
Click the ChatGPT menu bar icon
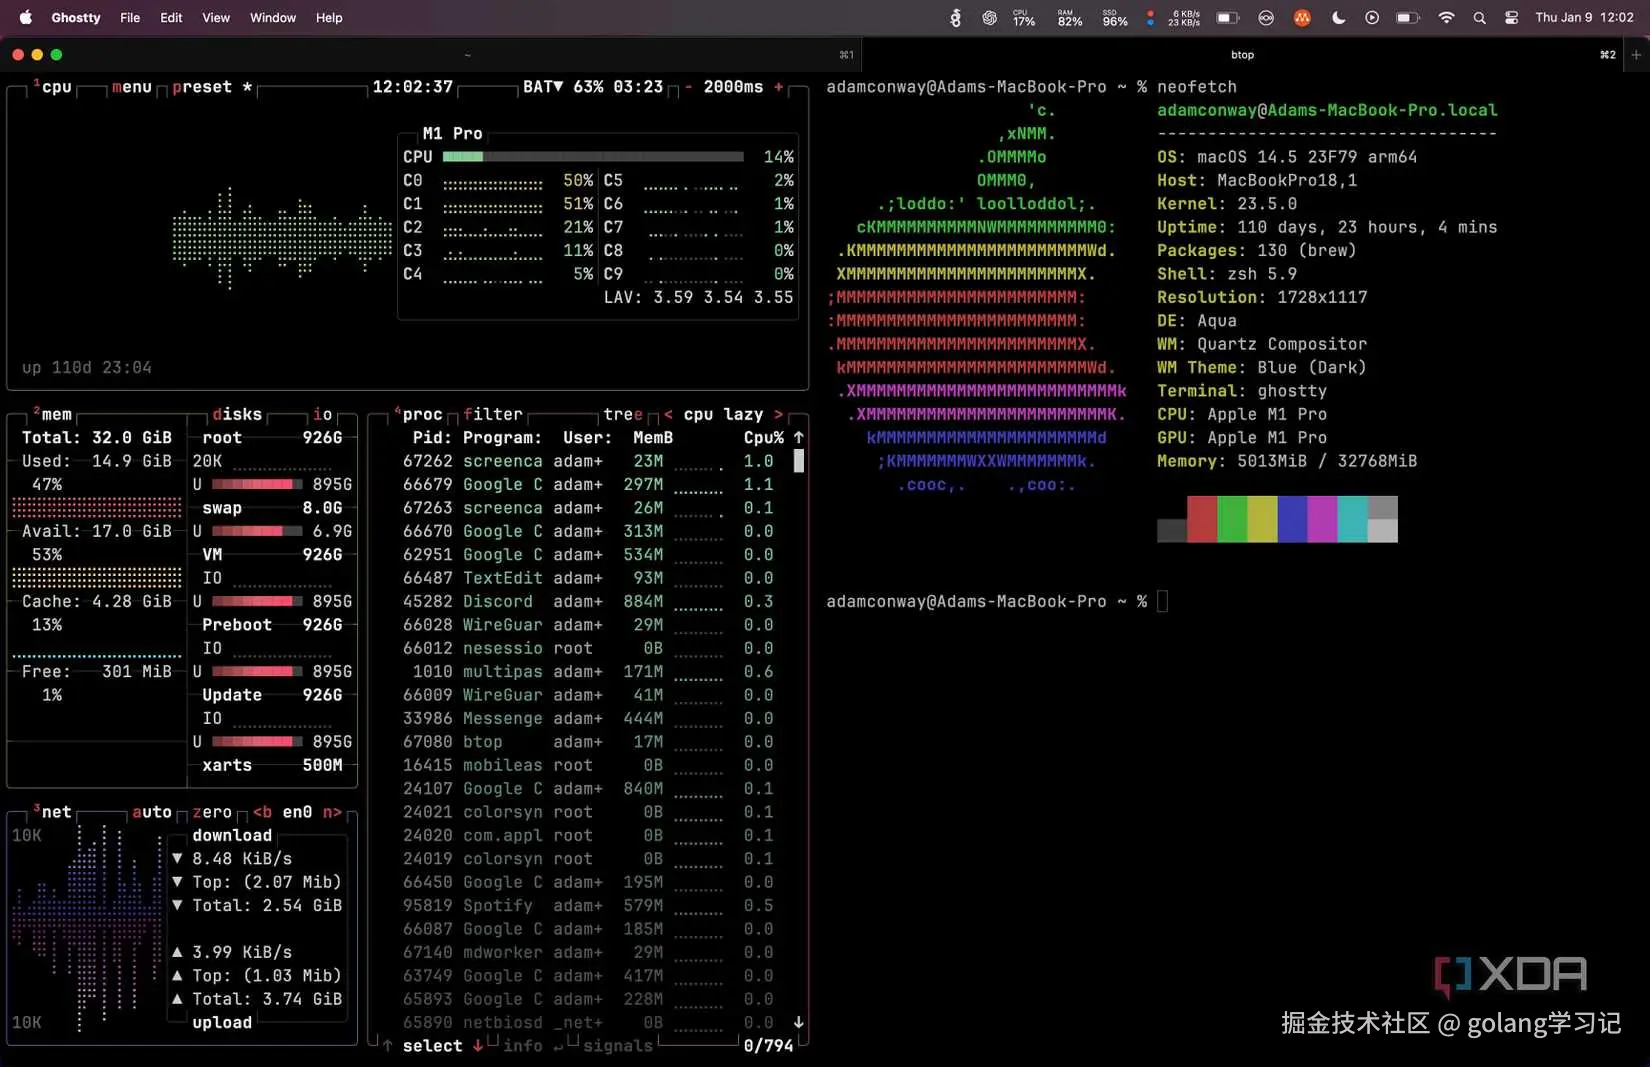989,17
